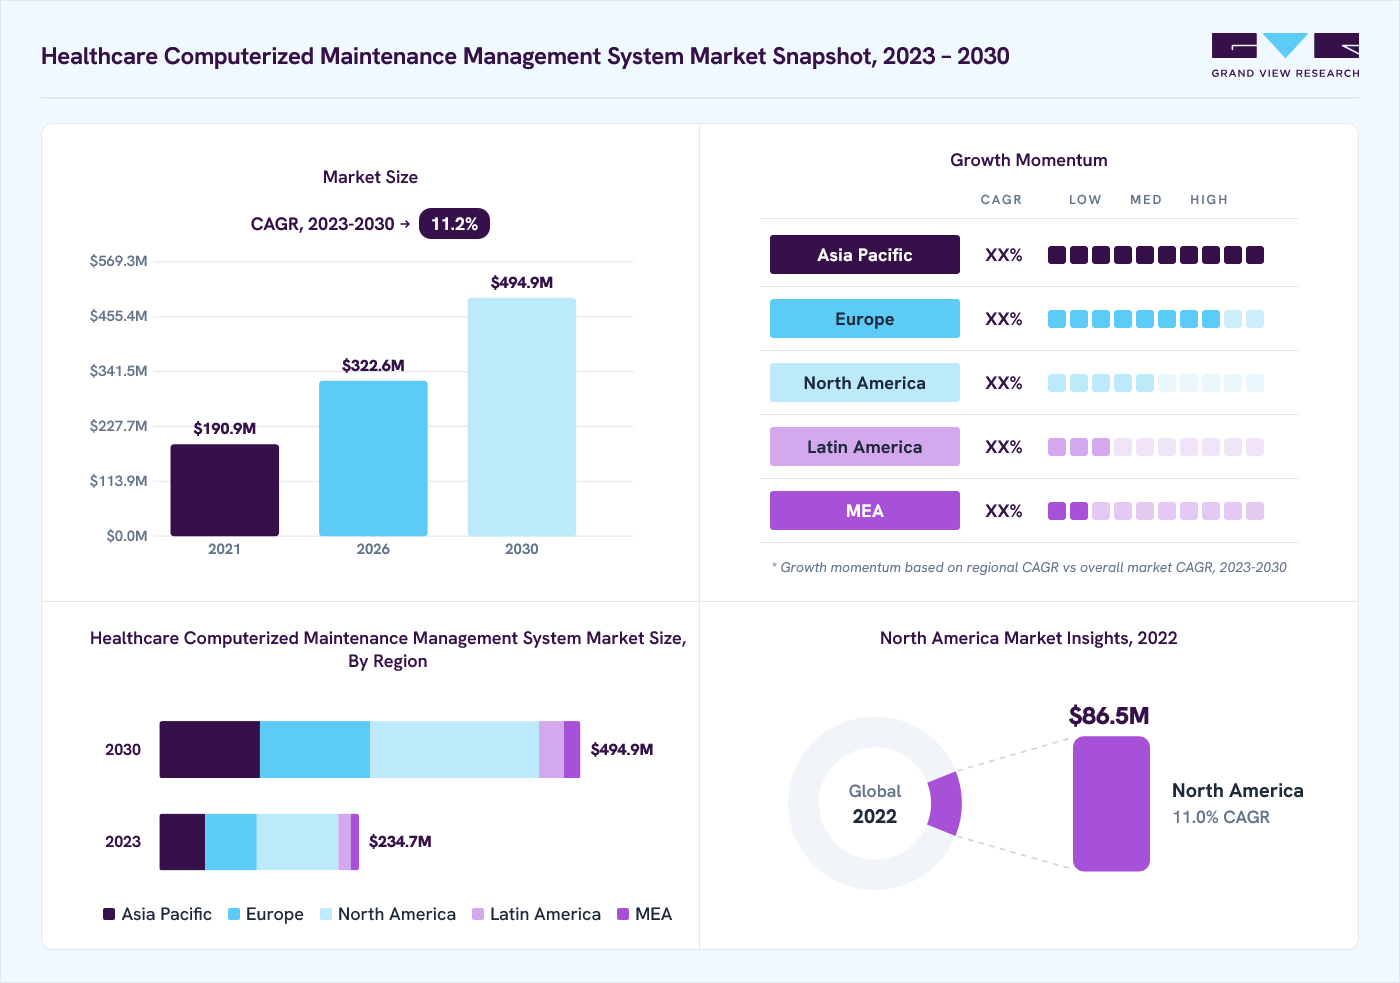Click the $569.3M axis label
This screenshot has height=983, width=1400.
[x=119, y=262]
